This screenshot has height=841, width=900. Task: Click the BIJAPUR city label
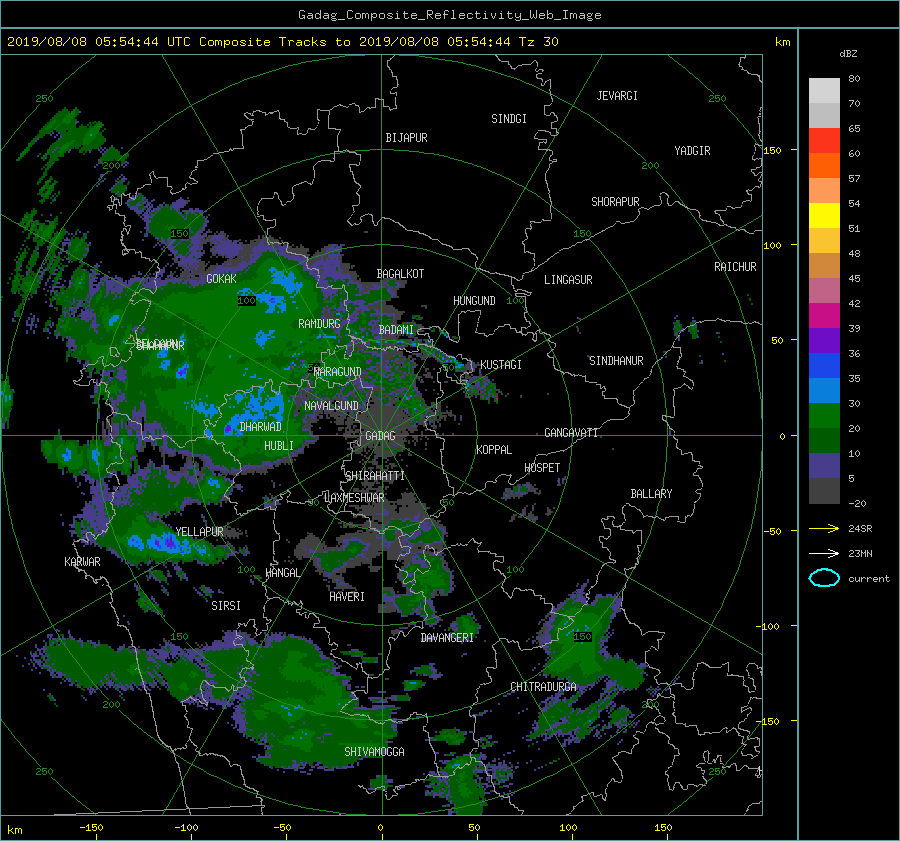pos(406,138)
